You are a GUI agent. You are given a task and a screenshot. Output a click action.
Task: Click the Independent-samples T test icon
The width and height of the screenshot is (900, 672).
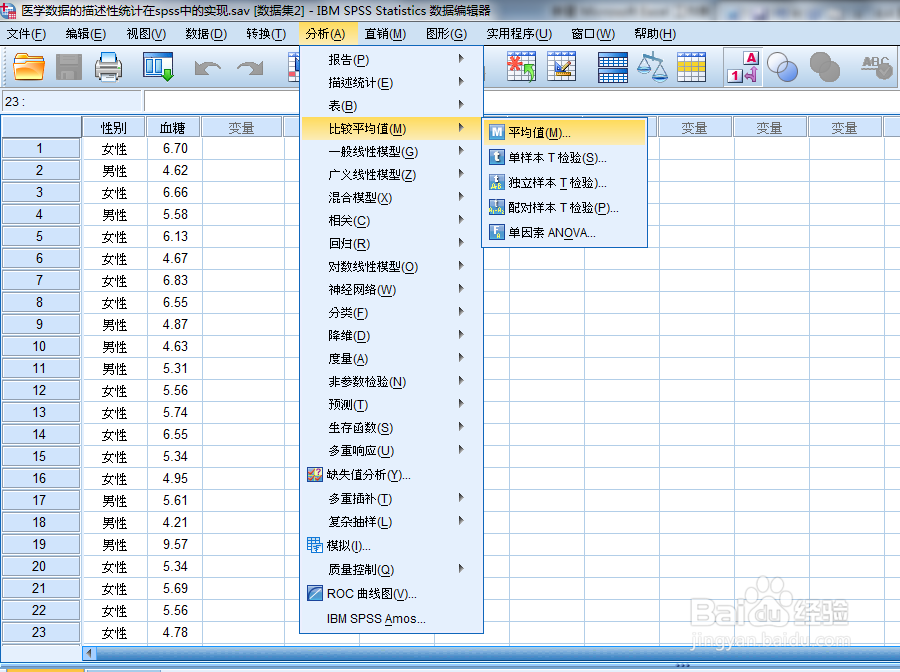(x=496, y=182)
